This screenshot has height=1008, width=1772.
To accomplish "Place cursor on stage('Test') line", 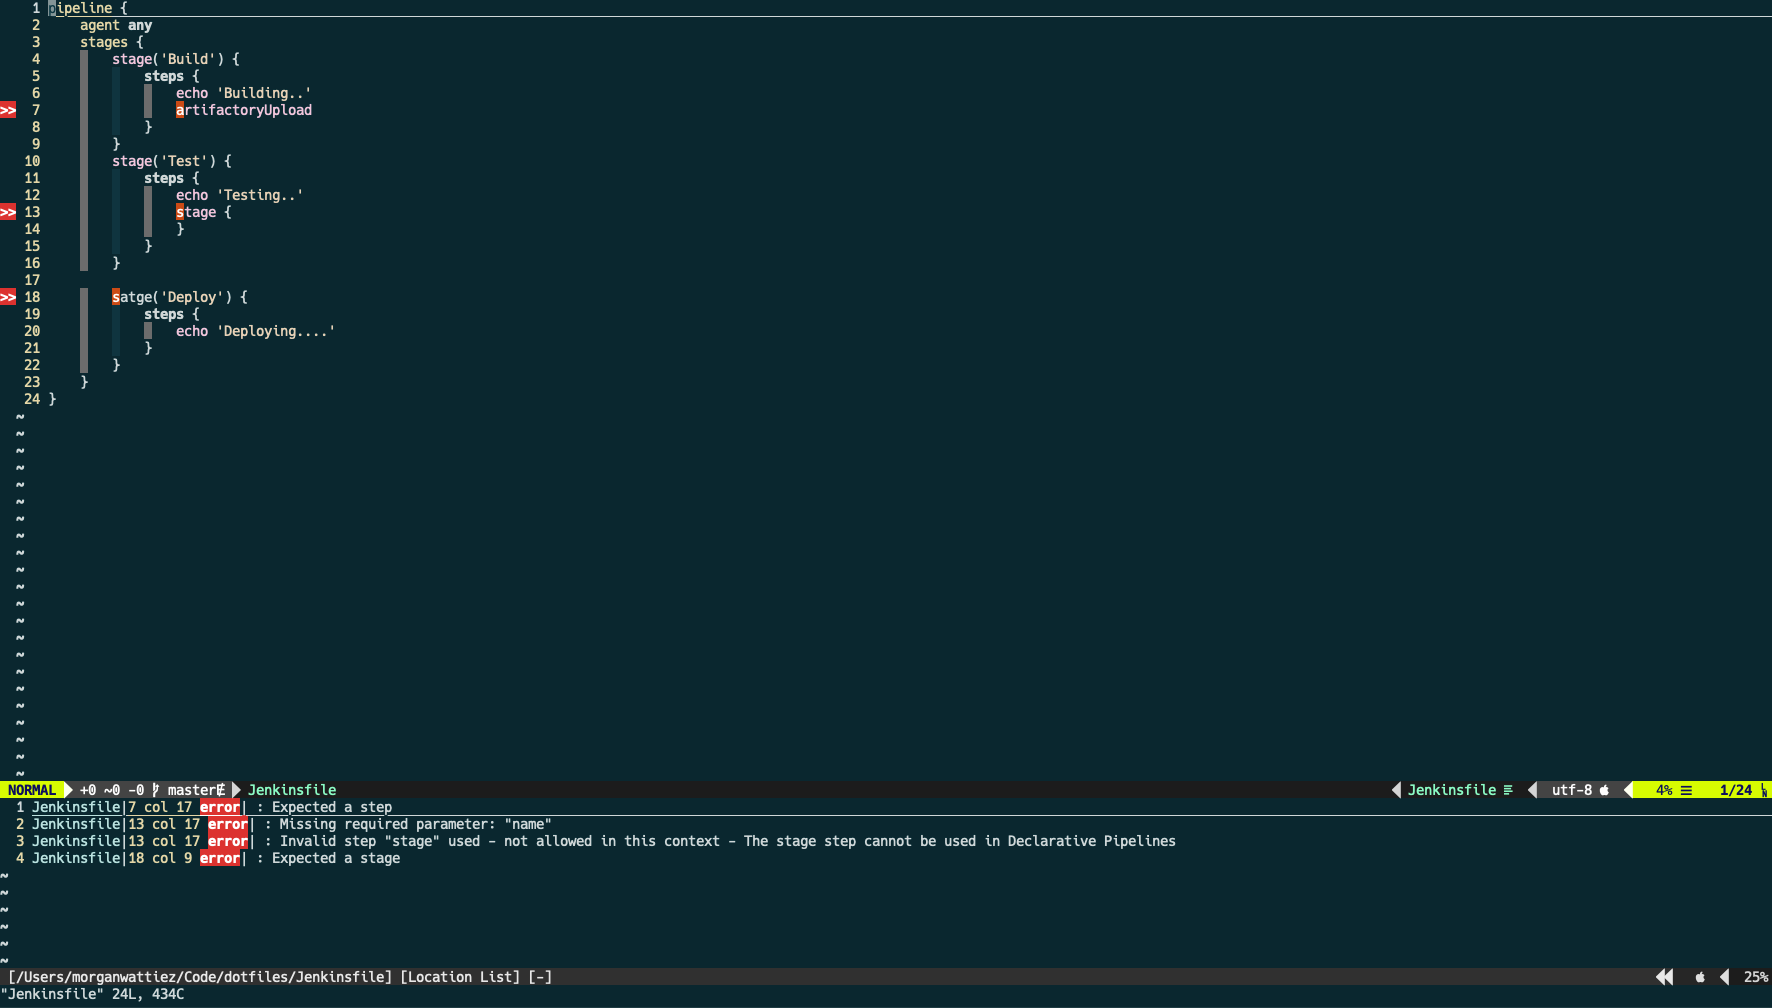I will (x=172, y=161).
